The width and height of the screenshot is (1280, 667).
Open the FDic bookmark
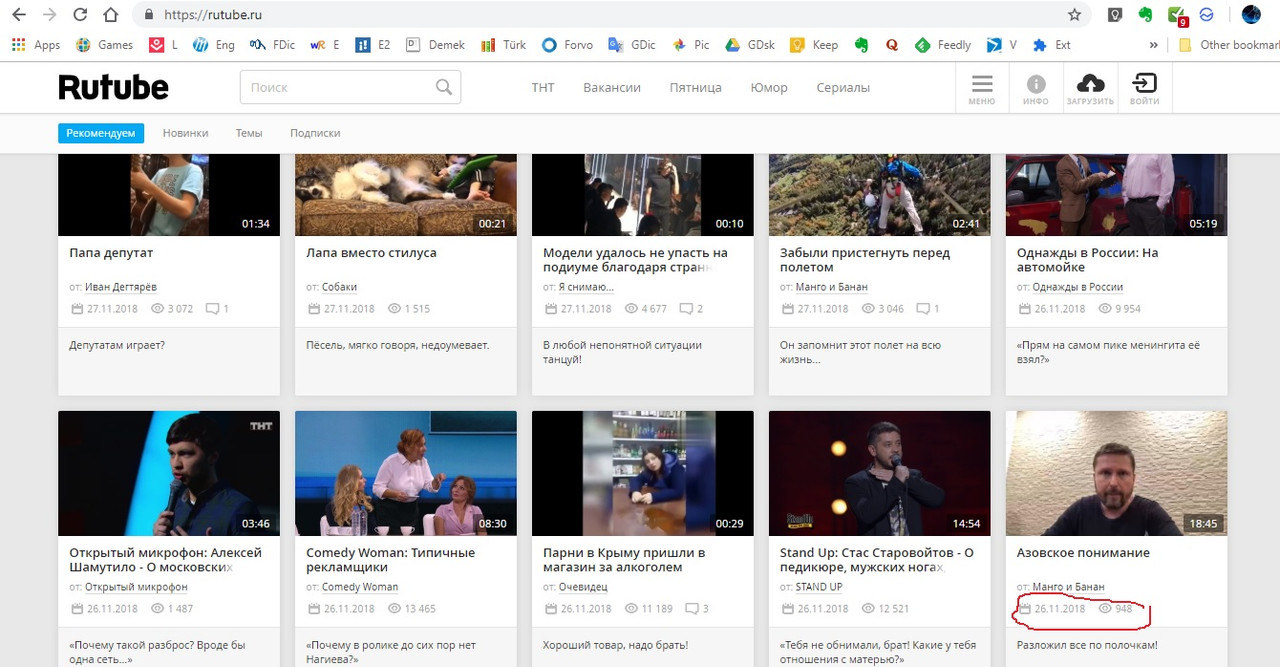click(273, 45)
